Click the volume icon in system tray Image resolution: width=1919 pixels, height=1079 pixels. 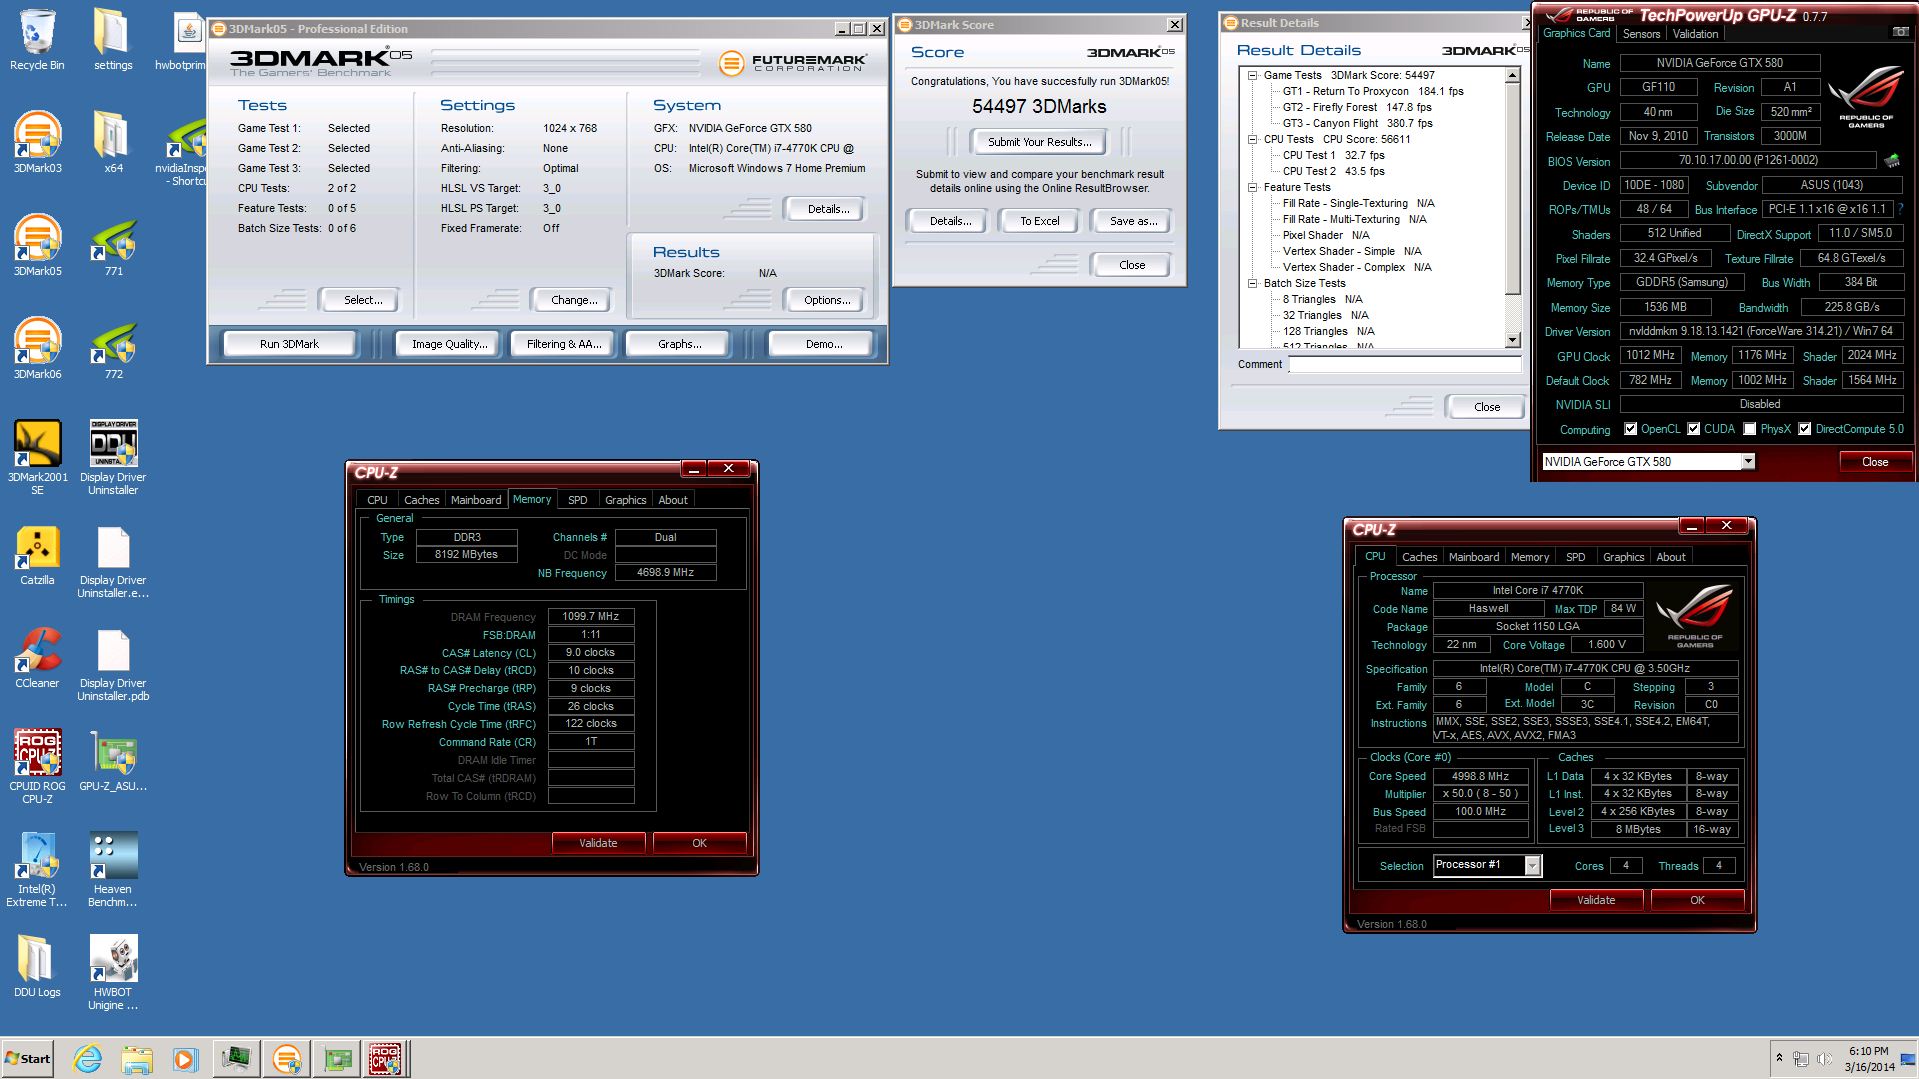pyautogui.click(x=1824, y=1059)
